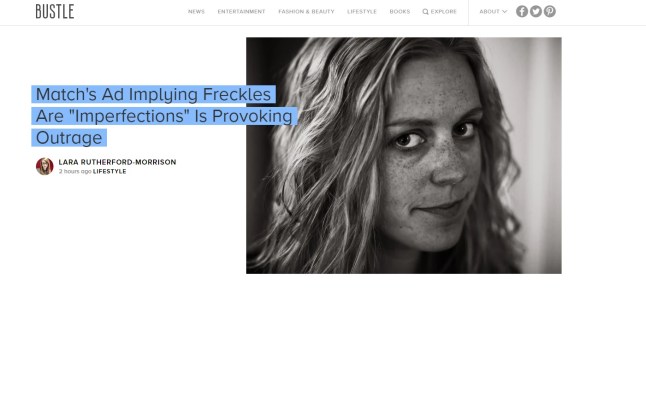Click the chevron next to About
The width and height of the screenshot is (646, 408).
click(504, 12)
